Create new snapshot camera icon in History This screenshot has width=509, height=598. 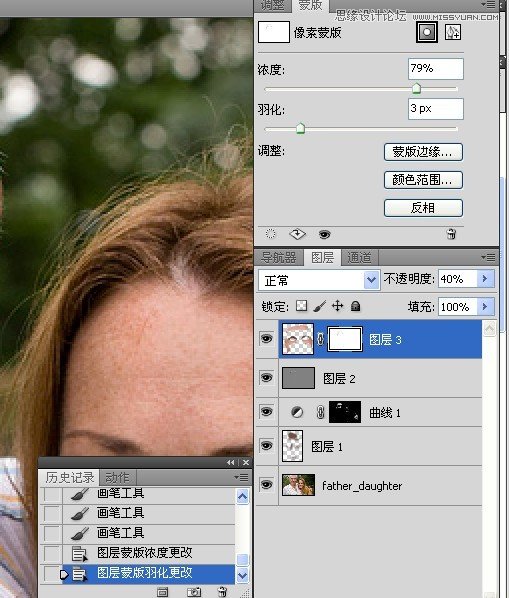tap(194, 592)
